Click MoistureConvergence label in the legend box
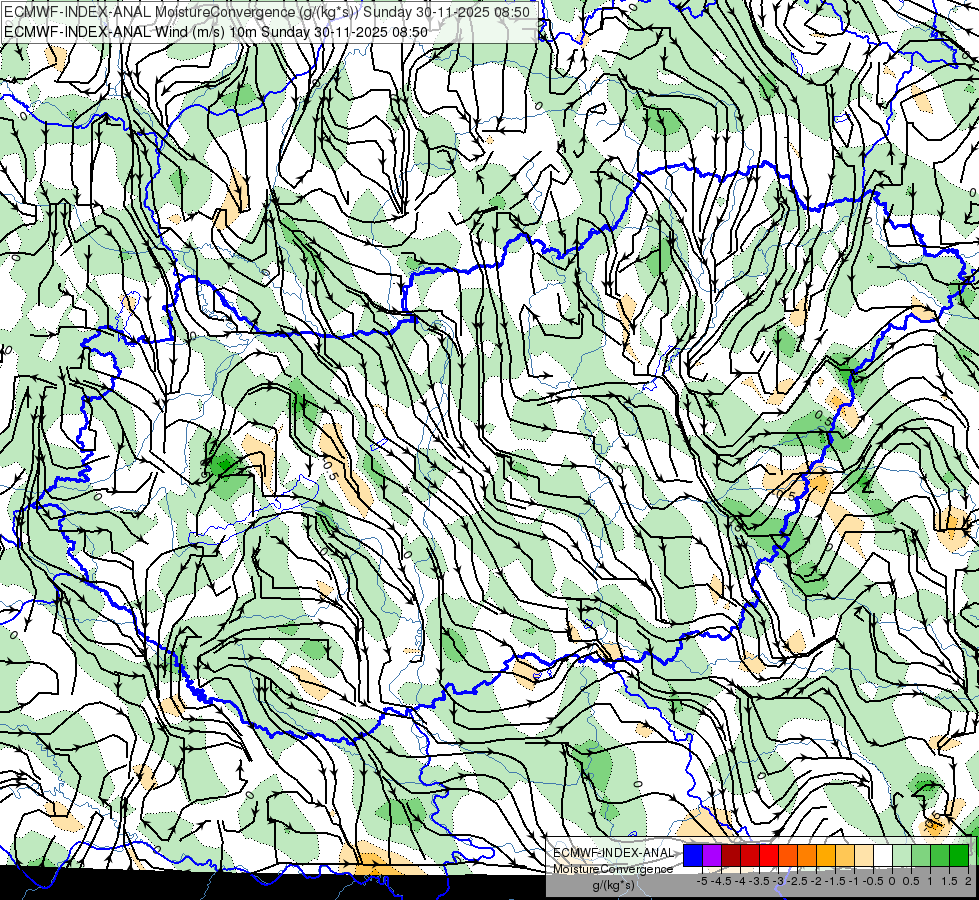Image resolution: width=979 pixels, height=900 pixels. tap(613, 869)
